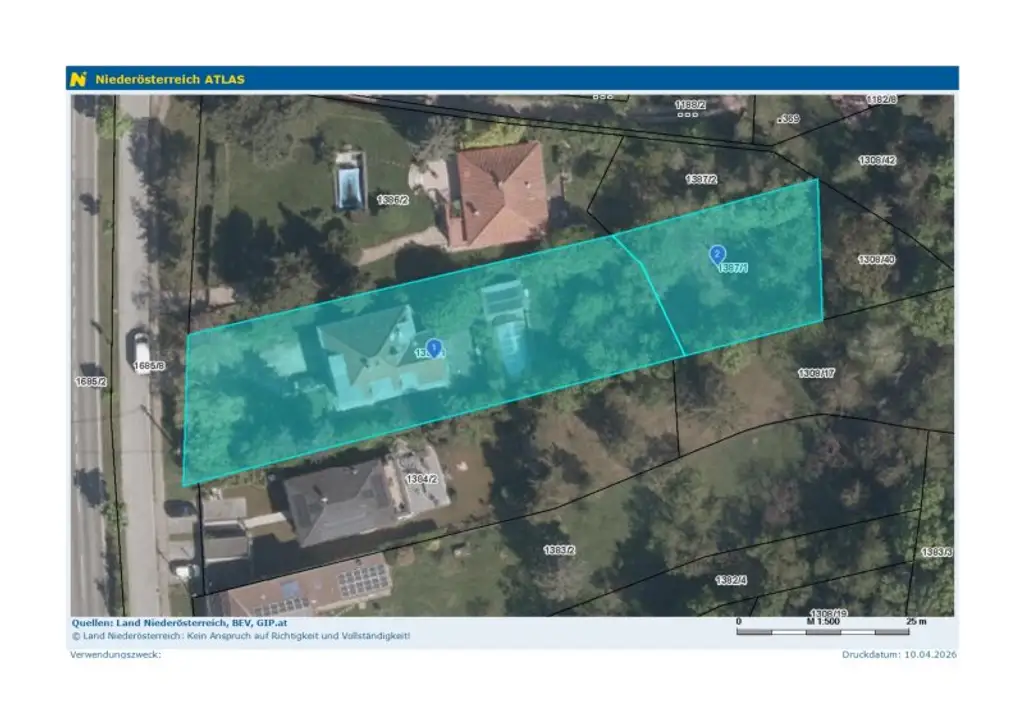Click the white car on the road
The image size is (1024, 724).
pyautogui.click(x=137, y=346)
